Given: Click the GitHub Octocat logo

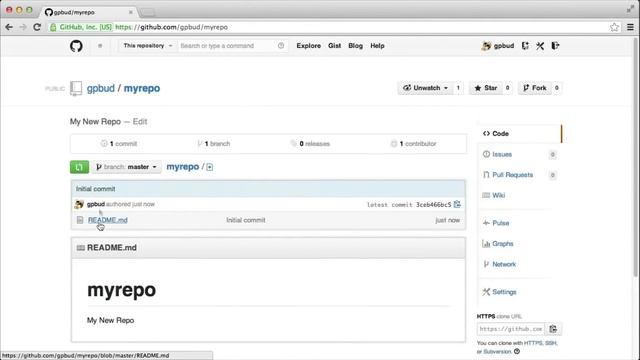Looking at the screenshot, I should (76, 46).
